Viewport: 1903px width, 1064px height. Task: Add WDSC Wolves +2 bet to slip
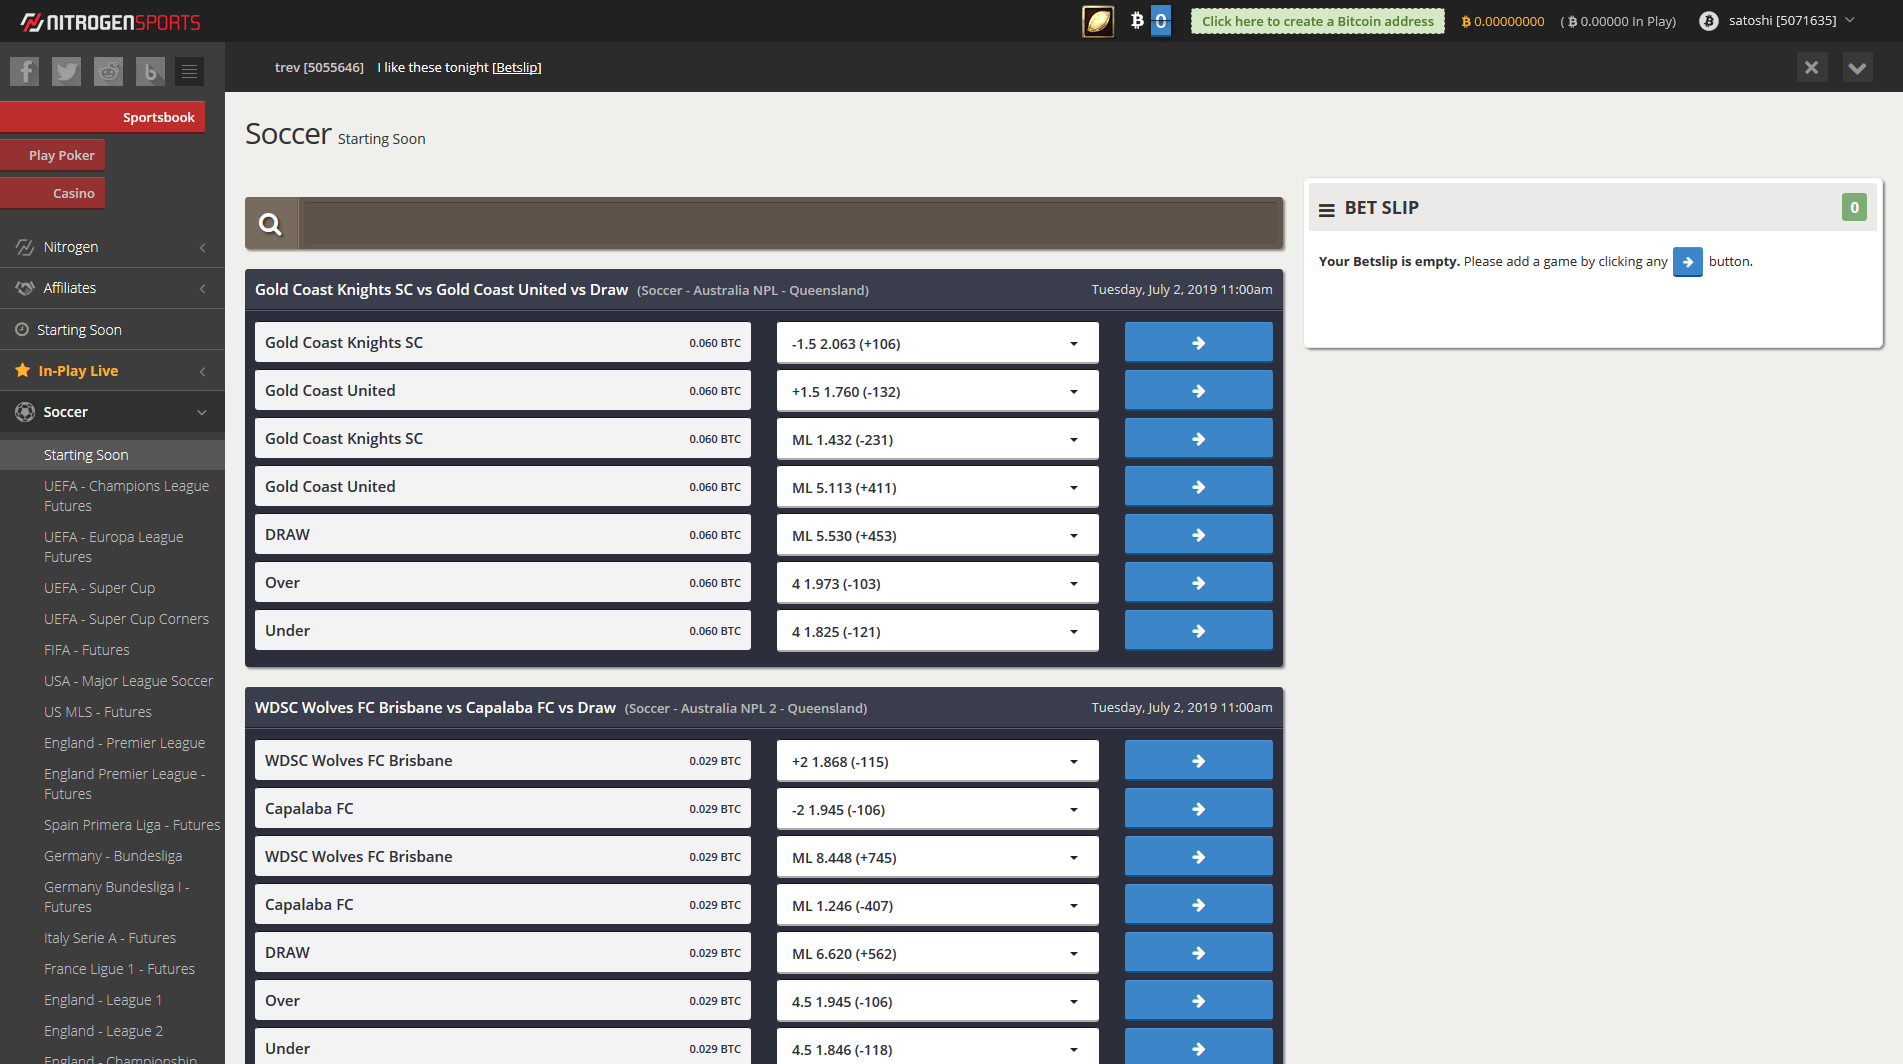pyautogui.click(x=1198, y=761)
